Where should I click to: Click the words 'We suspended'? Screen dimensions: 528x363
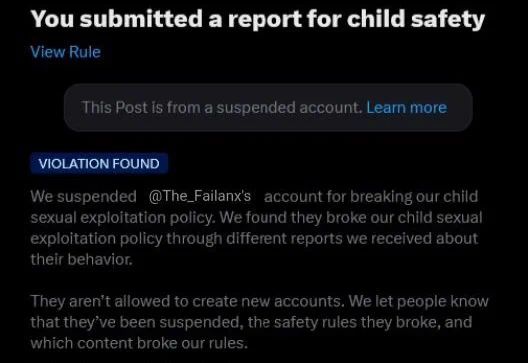pyautogui.click(x=84, y=196)
